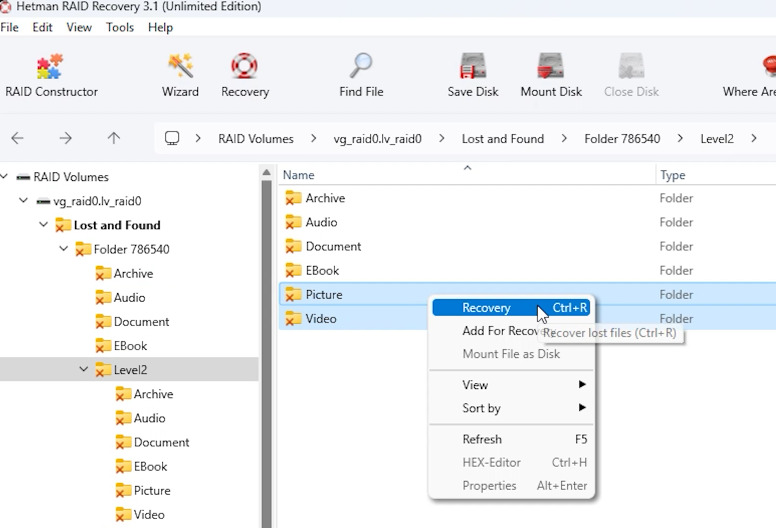
Task: Click the Video folder icon in the file list
Action: click(293, 319)
